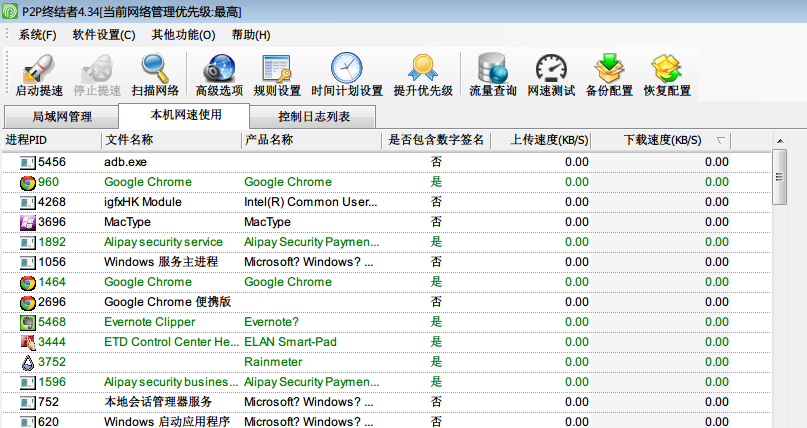The image size is (807, 428).
Task: Click scrollbar up arrow
Action: point(780,140)
